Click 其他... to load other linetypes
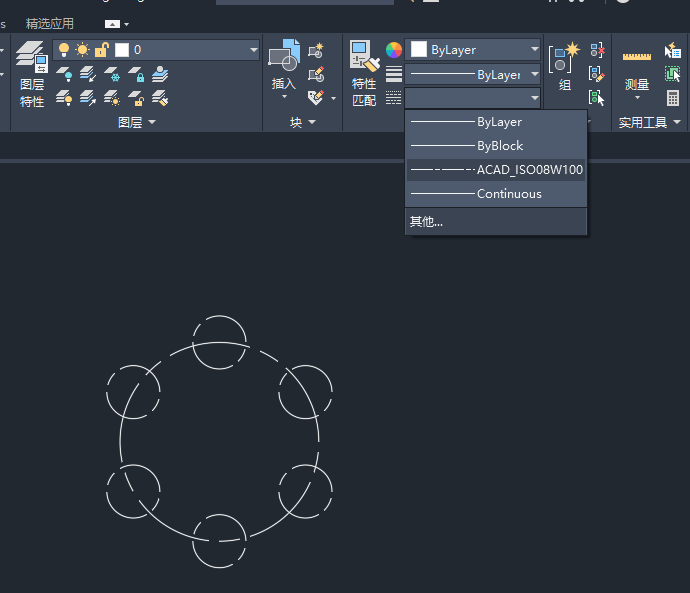 (x=426, y=222)
